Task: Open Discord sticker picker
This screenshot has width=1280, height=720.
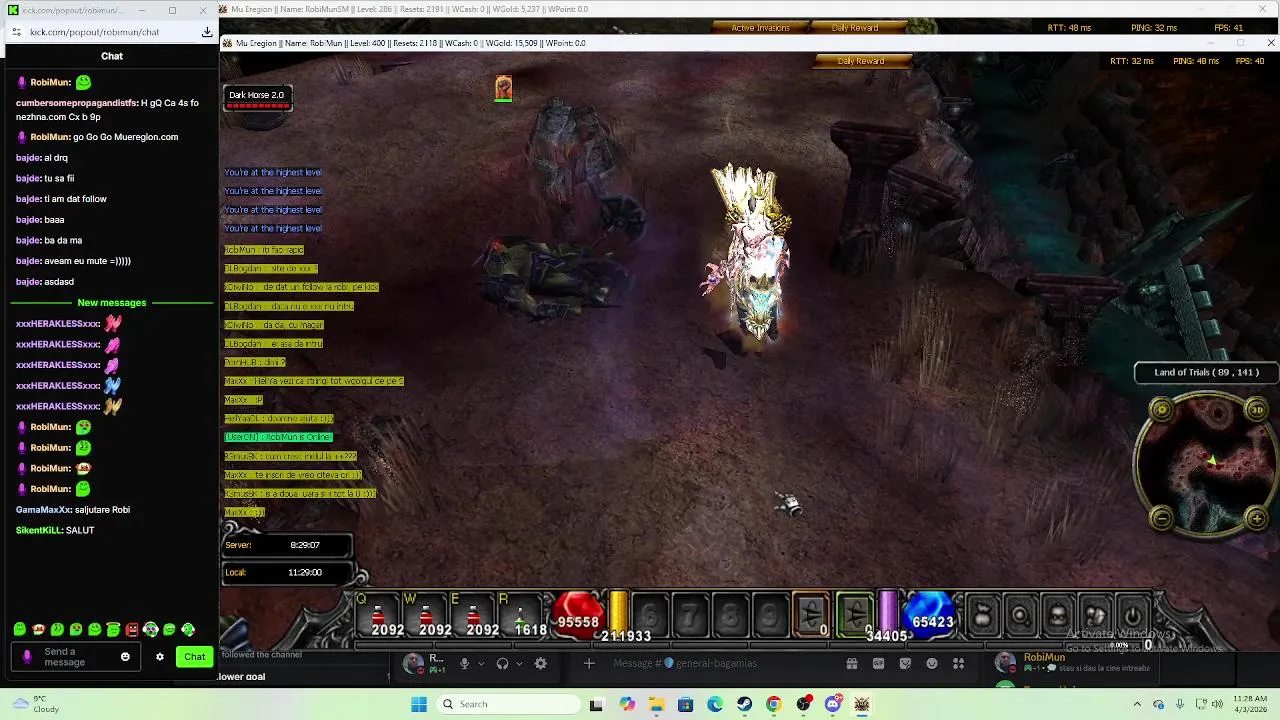Action: [x=905, y=663]
